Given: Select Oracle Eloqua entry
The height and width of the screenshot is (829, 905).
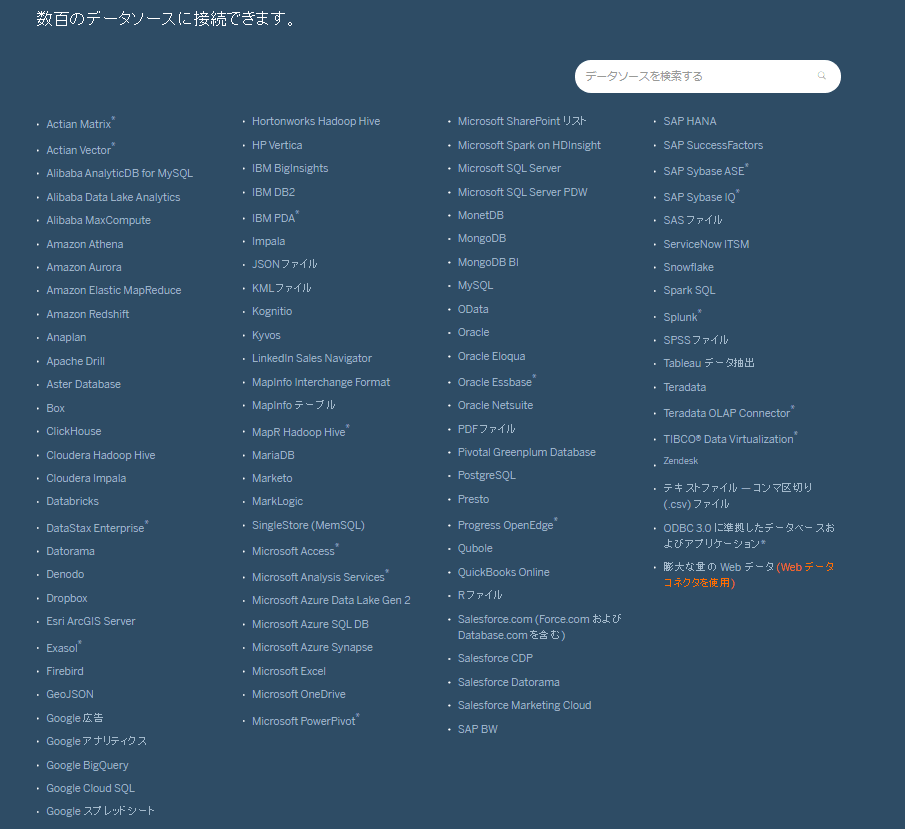Looking at the screenshot, I should point(492,356).
